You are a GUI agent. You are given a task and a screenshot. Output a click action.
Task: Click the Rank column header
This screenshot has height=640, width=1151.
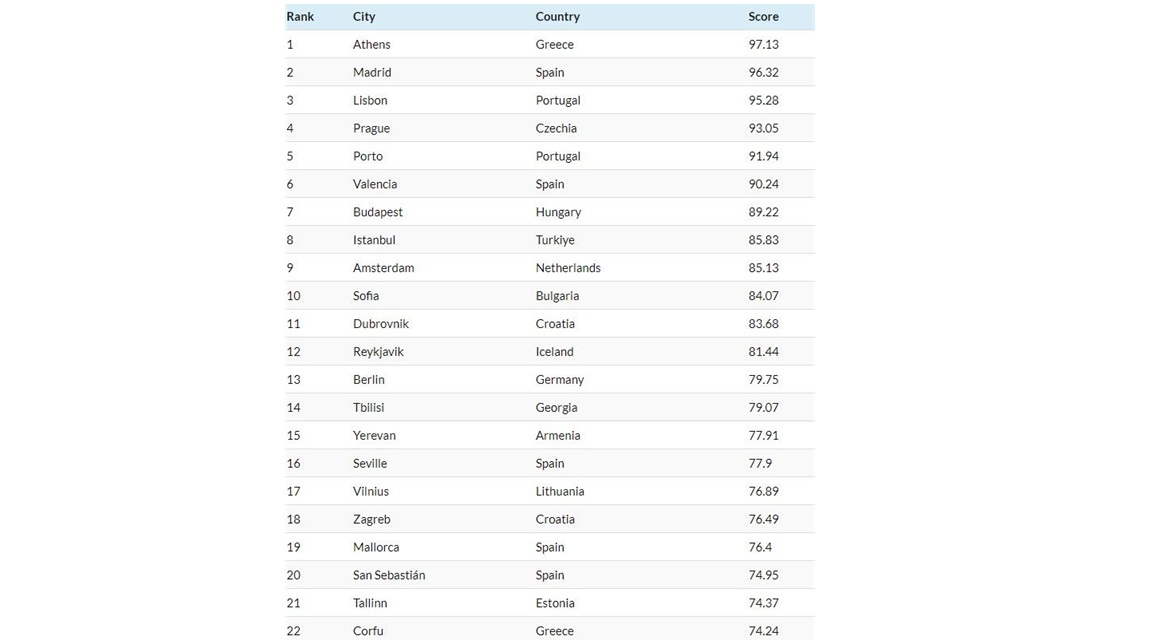click(x=300, y=16)
